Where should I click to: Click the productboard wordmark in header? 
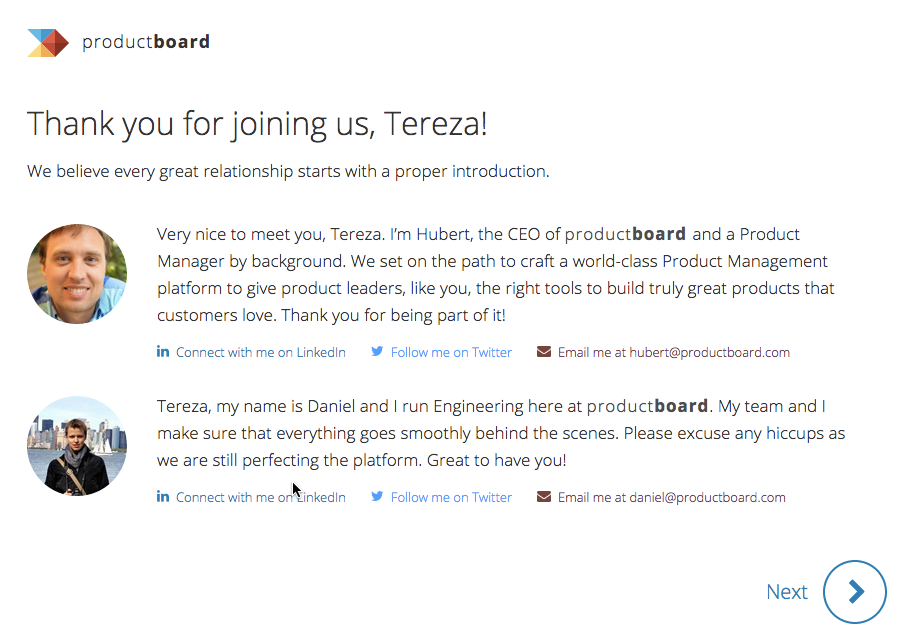click(146, 42)
